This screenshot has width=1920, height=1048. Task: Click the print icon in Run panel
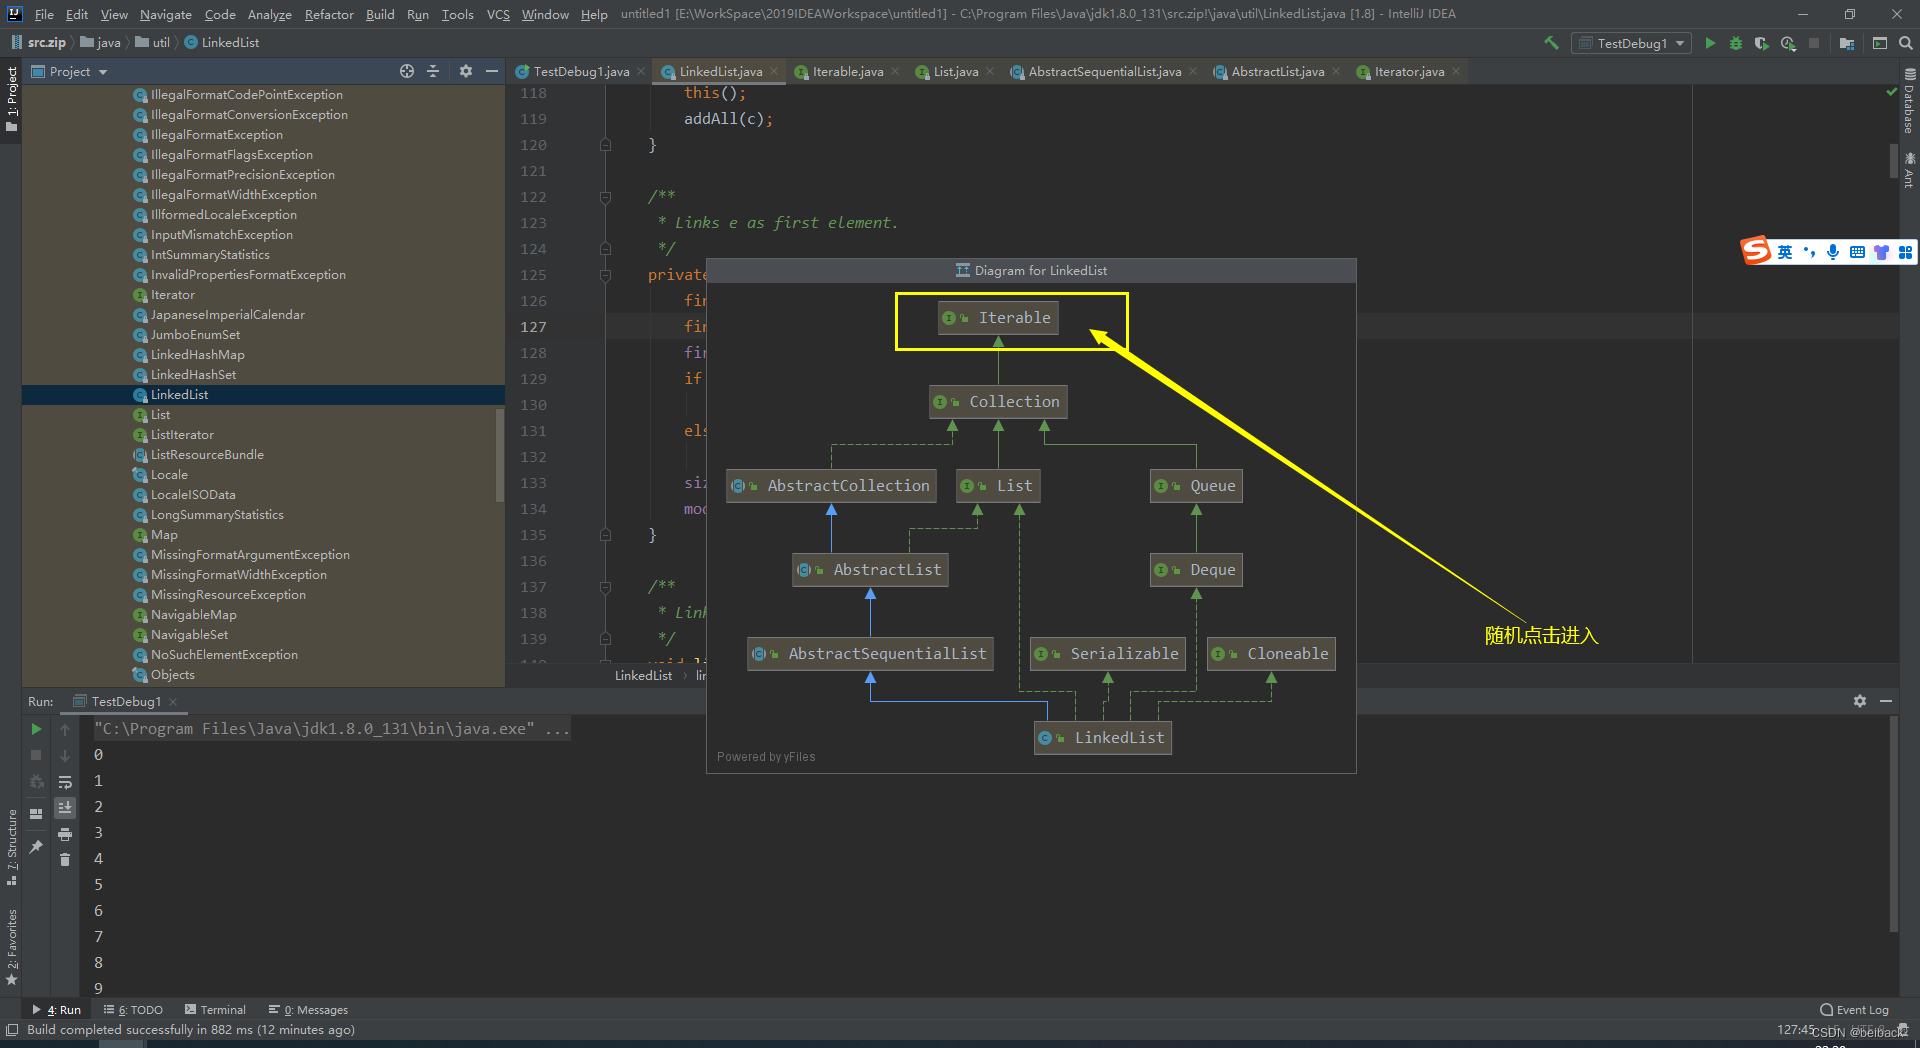(x=65, y=834)
